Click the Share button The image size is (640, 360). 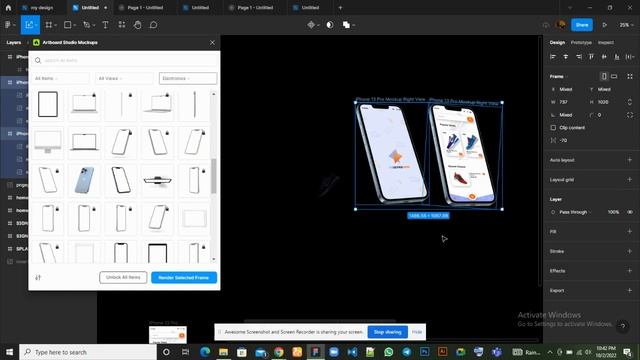click(582, 25)
